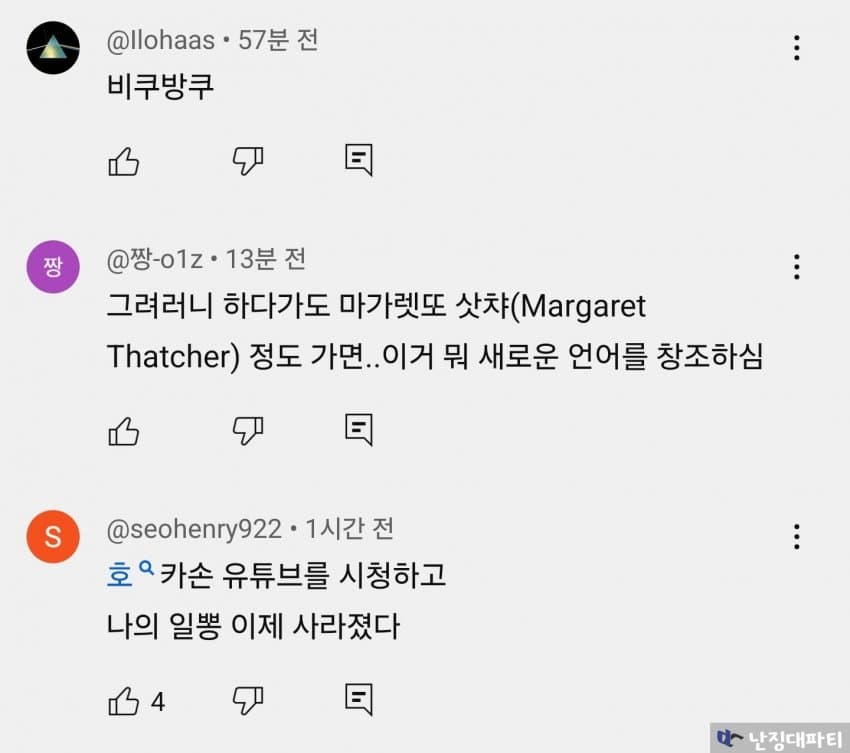The height and width of the screenshot is (753, 850).
Task: Reply to the @llohaas comment
Action: (x=359, y=160)
